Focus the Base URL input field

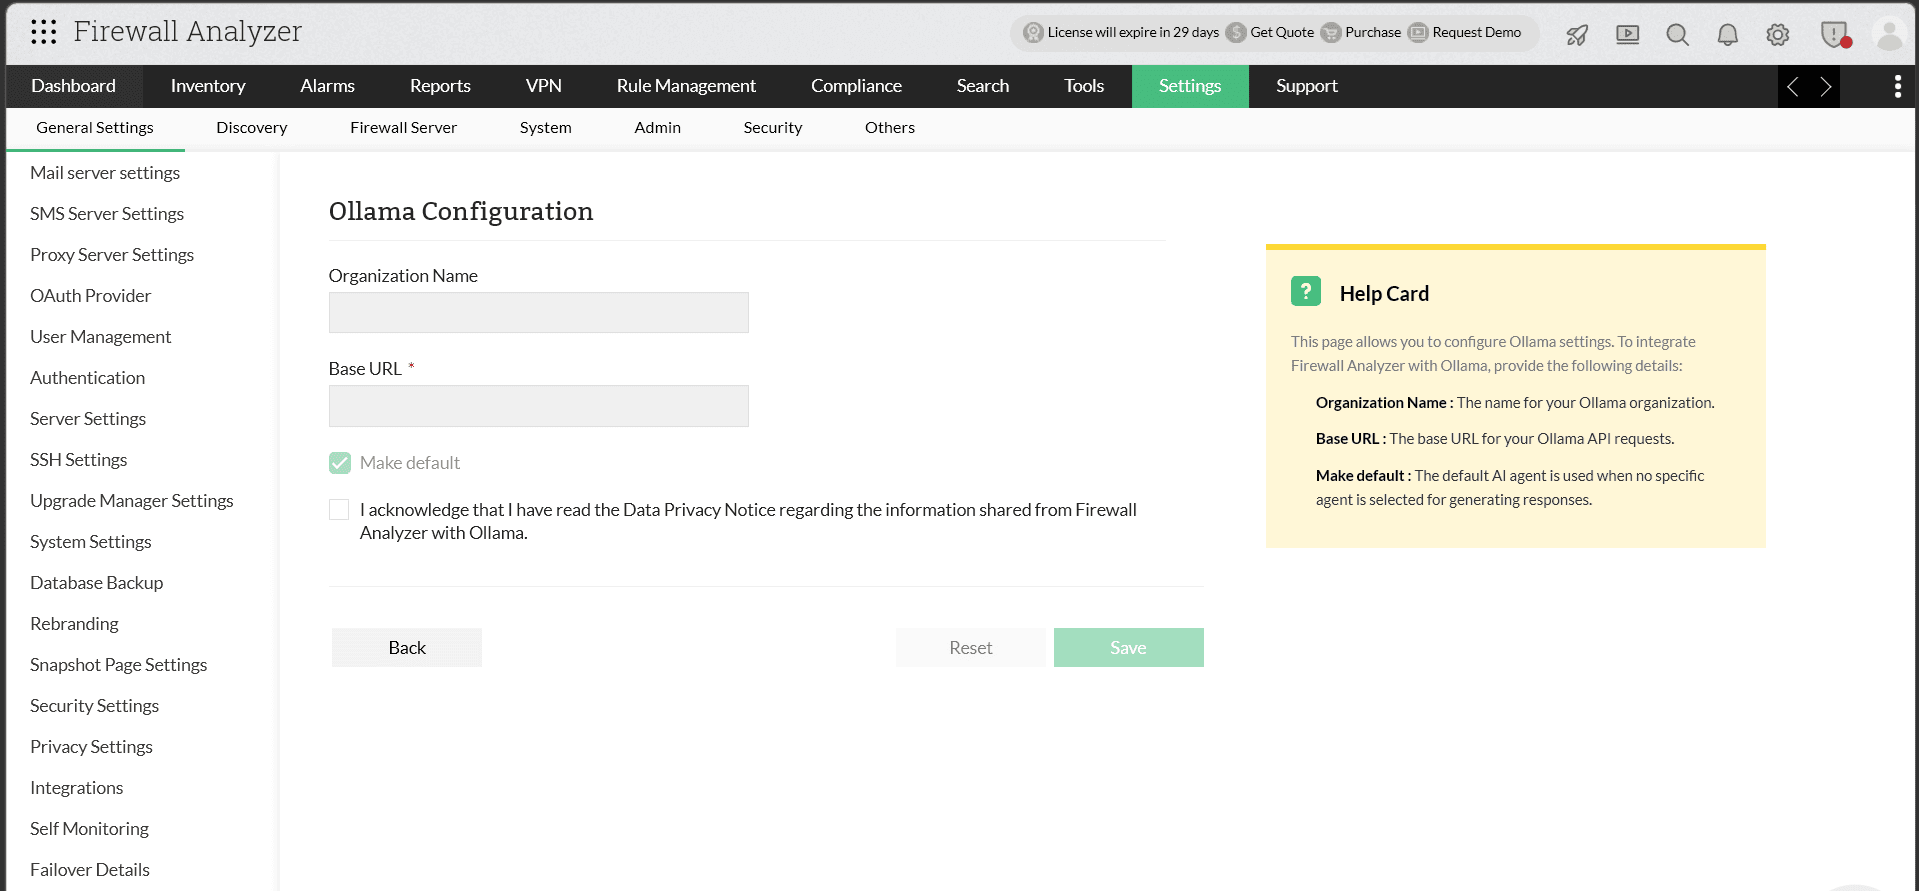coord(539,406)
